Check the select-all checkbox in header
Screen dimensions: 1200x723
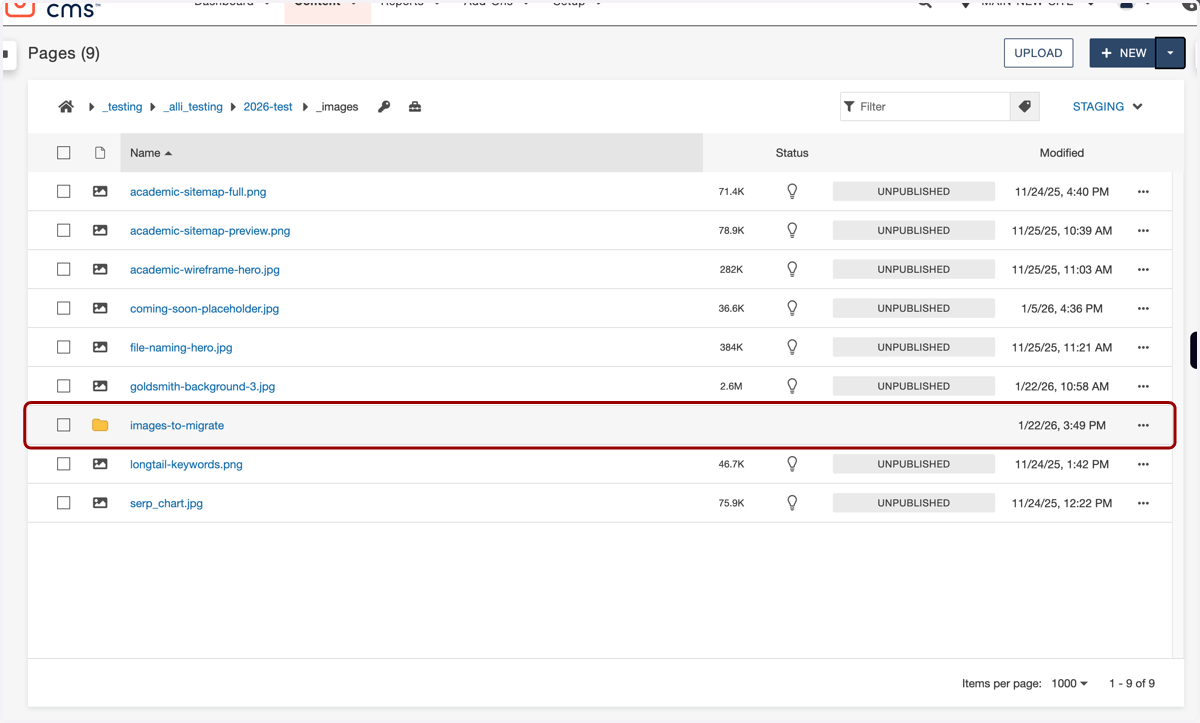click(64, 153)
